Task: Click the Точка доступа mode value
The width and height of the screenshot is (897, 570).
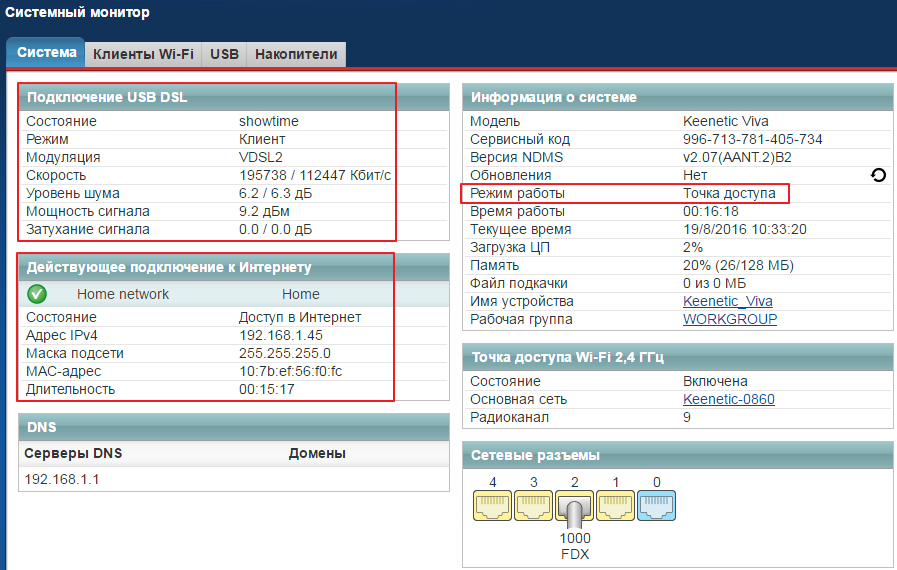Action: tap(728, 193)
